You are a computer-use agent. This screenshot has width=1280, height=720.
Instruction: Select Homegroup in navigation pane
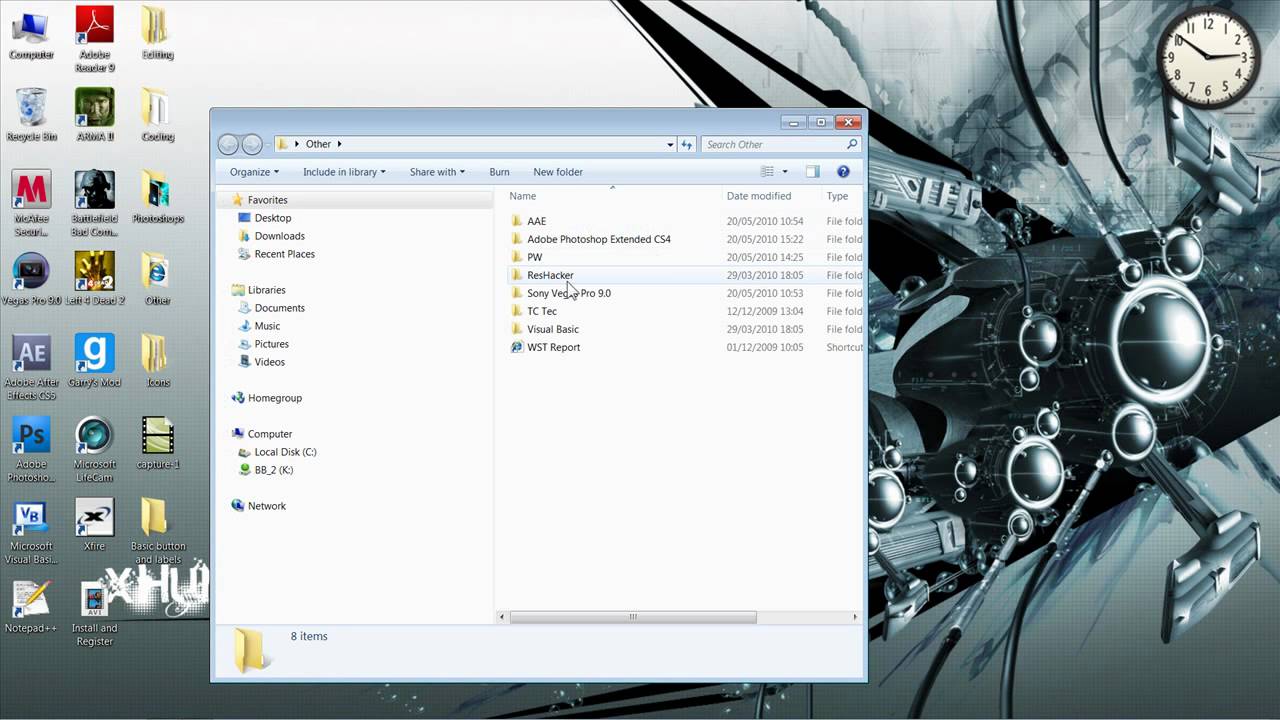pyautogui.click(x=266, y=398)
